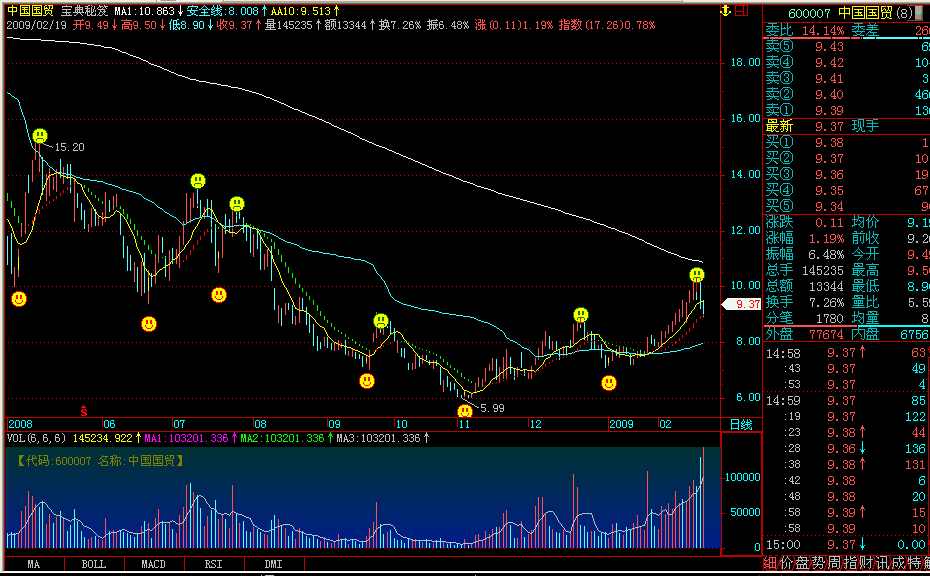
Task: Click the 委比 14.14% value
Action: coord(823,30)
